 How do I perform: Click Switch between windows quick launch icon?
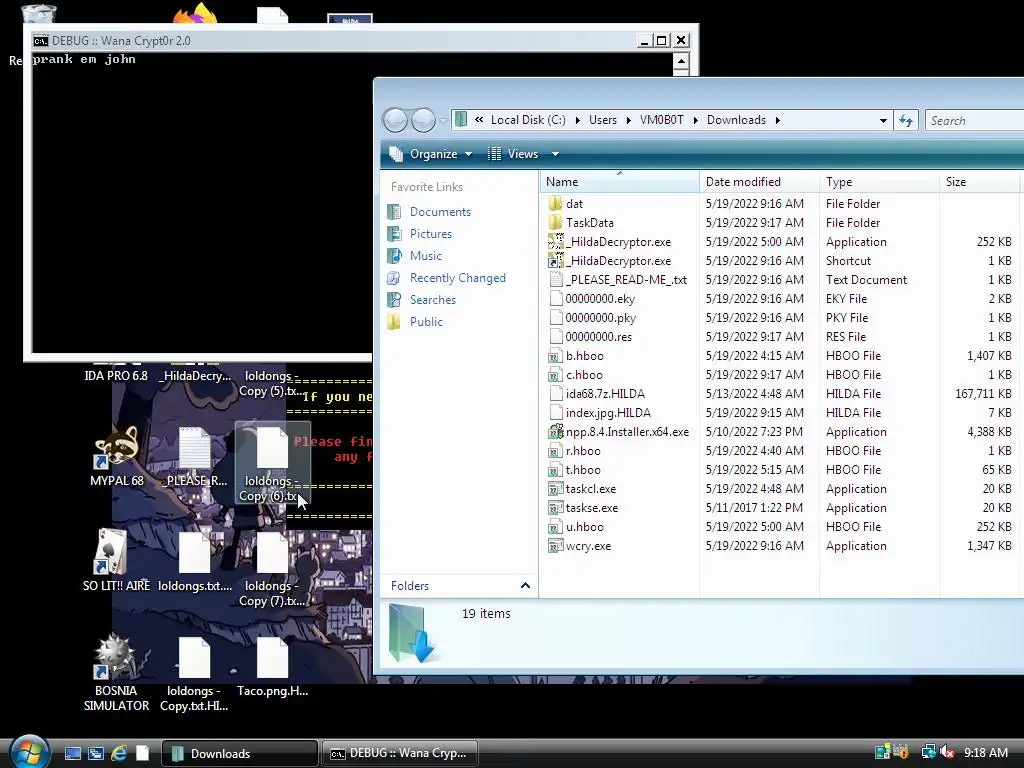pos(95,753)
